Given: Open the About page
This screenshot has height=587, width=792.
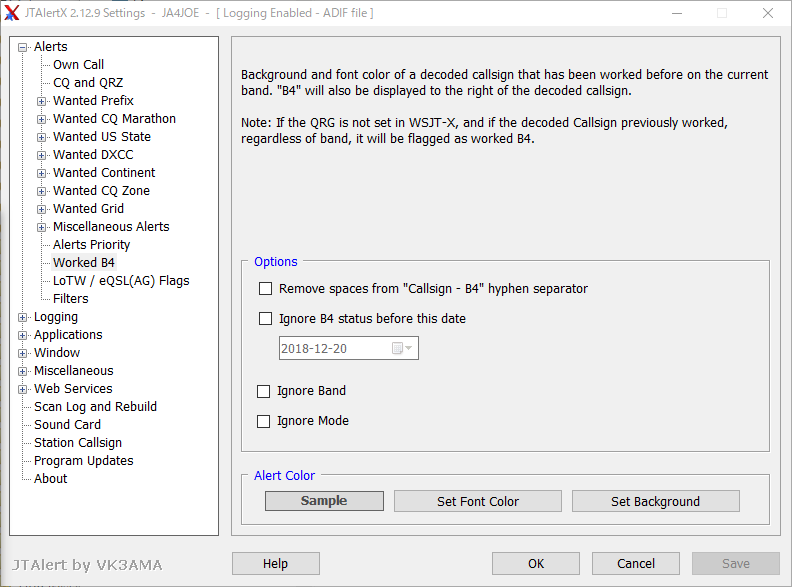Looking at the screenshot, I should point(51,479).
